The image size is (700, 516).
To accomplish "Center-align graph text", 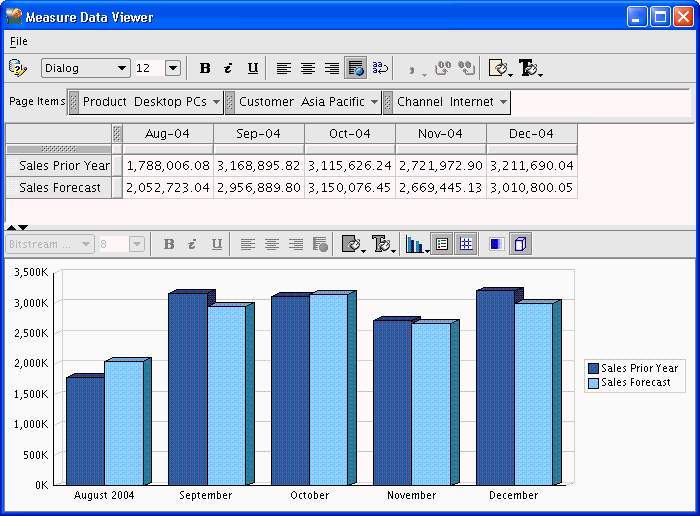I will [272, 244].
